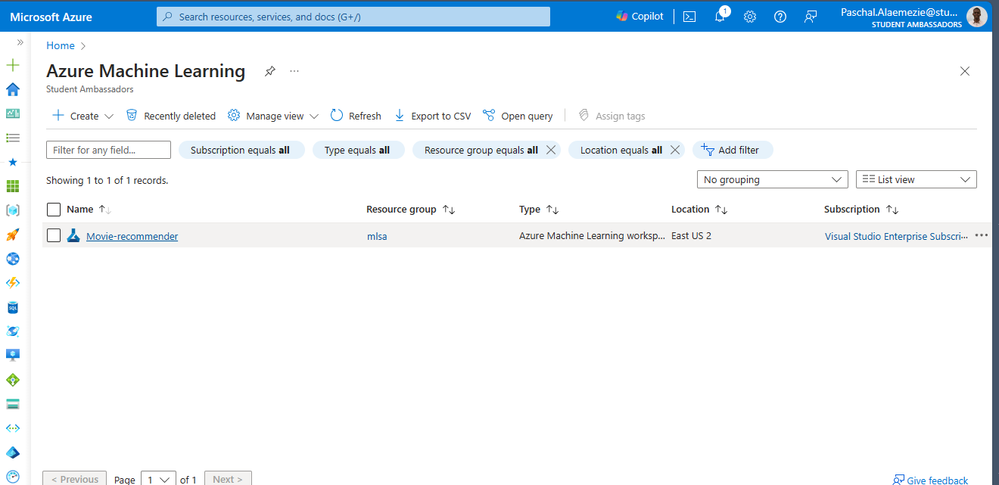This screenshot has height=485, width=999.
Task: Open All services list icon in sidebar
Action: [x=13, y=138]
